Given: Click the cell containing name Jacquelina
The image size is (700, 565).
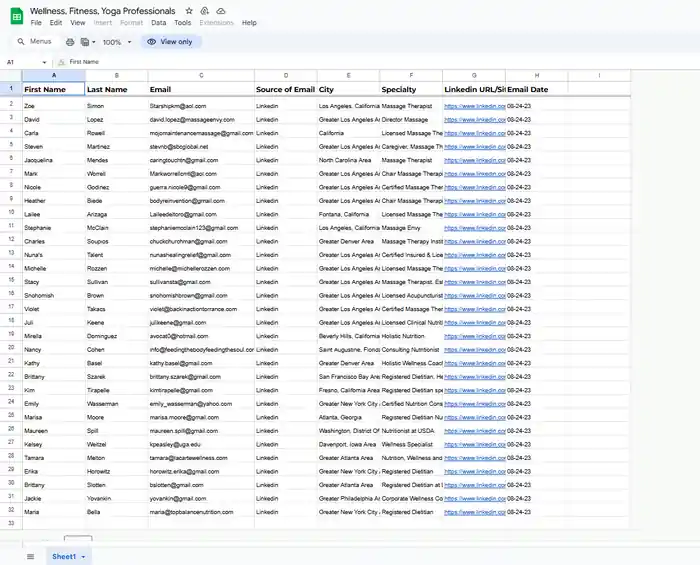Looking at the screenshot, I should pos(54,160).
